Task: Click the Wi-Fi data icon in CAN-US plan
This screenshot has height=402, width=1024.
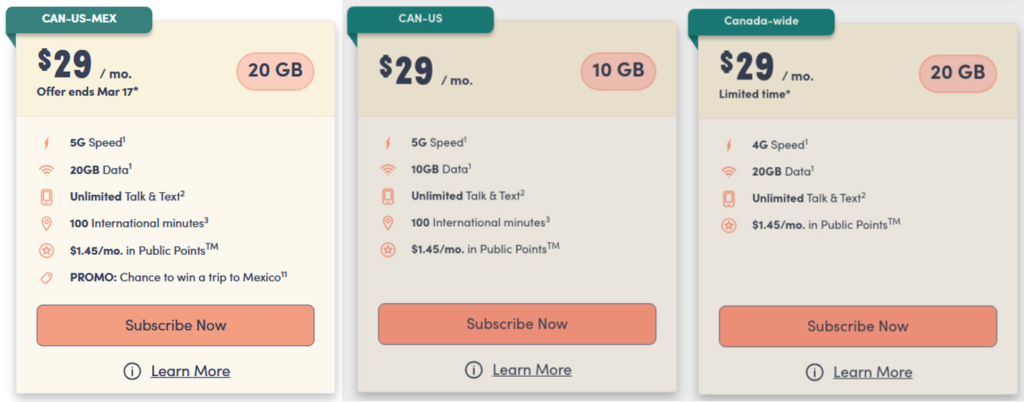Action: 388,169
